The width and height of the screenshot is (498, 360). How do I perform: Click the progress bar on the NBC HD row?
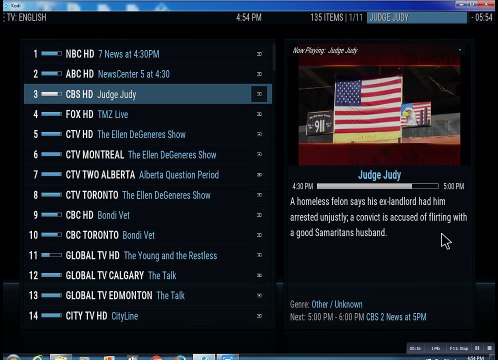click(x=51, y=54)
